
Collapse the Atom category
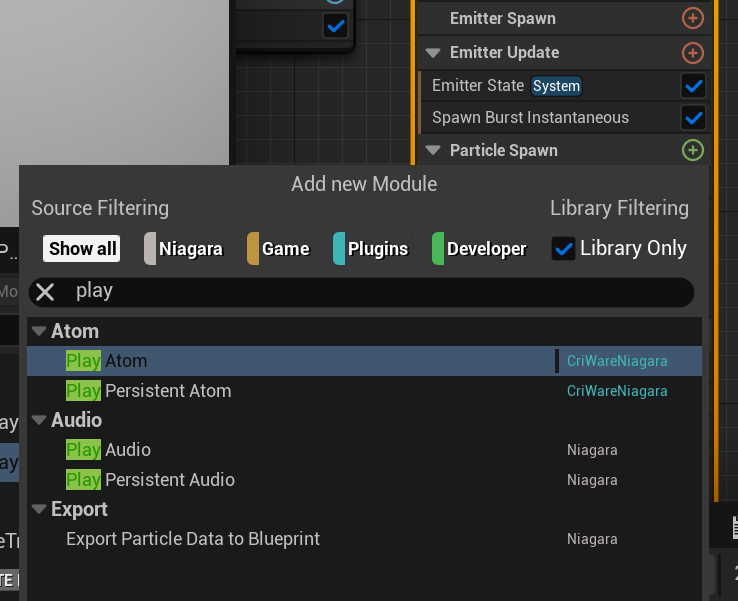pos(39,331)
